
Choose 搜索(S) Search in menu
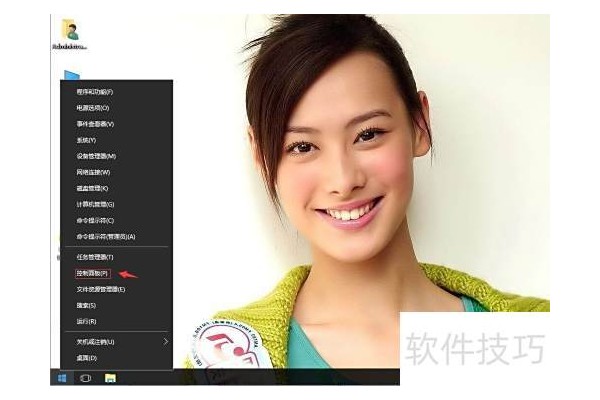point(116,305)
